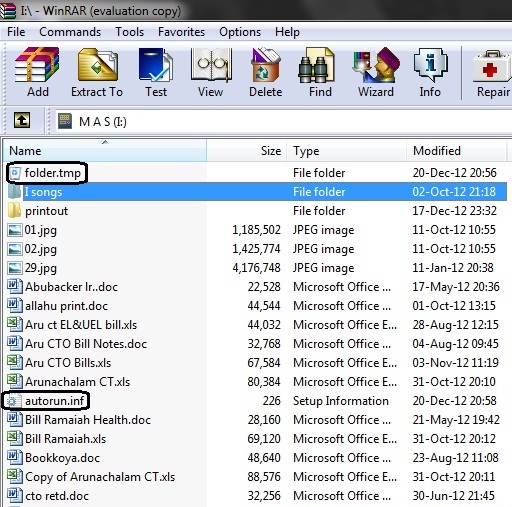Click the drive icon beside M A S (I:)

65,121
